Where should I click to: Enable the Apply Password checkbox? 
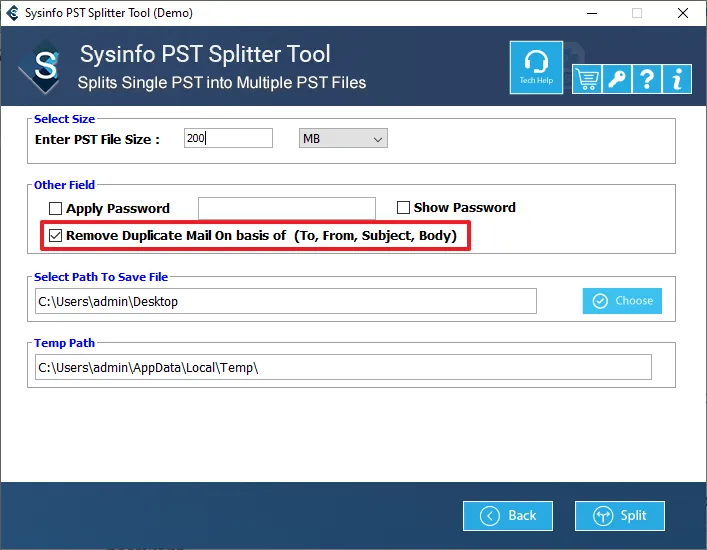pos(55,208)
